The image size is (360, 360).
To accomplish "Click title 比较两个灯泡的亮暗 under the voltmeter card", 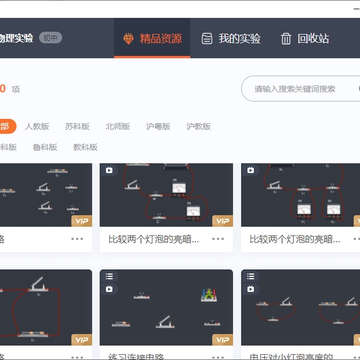I will tap(295, 239).
